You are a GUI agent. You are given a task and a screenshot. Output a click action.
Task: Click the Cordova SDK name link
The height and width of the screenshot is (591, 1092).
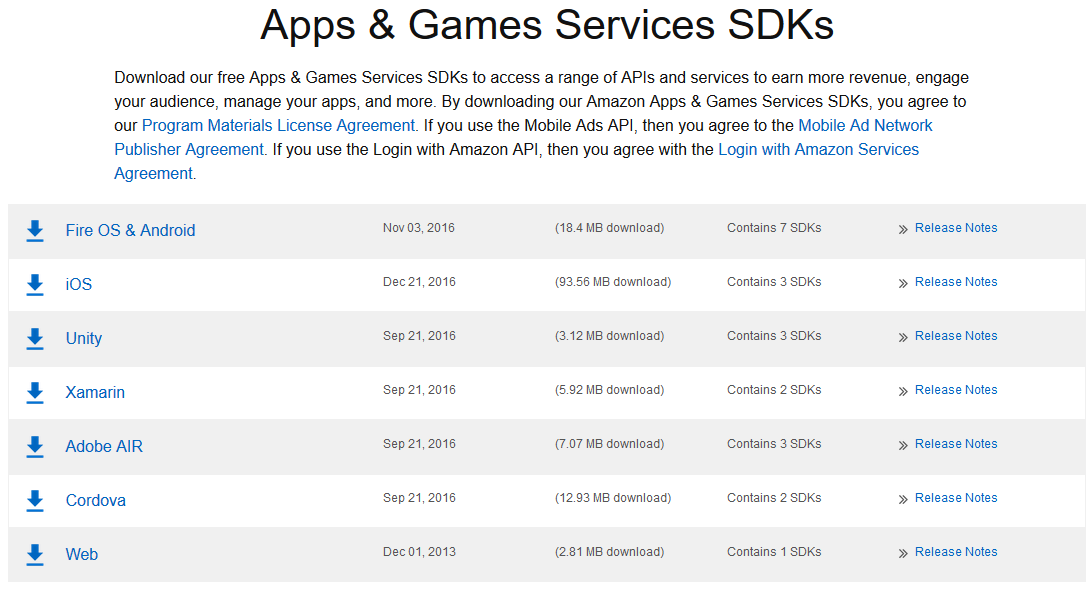(x=95, y=501)
